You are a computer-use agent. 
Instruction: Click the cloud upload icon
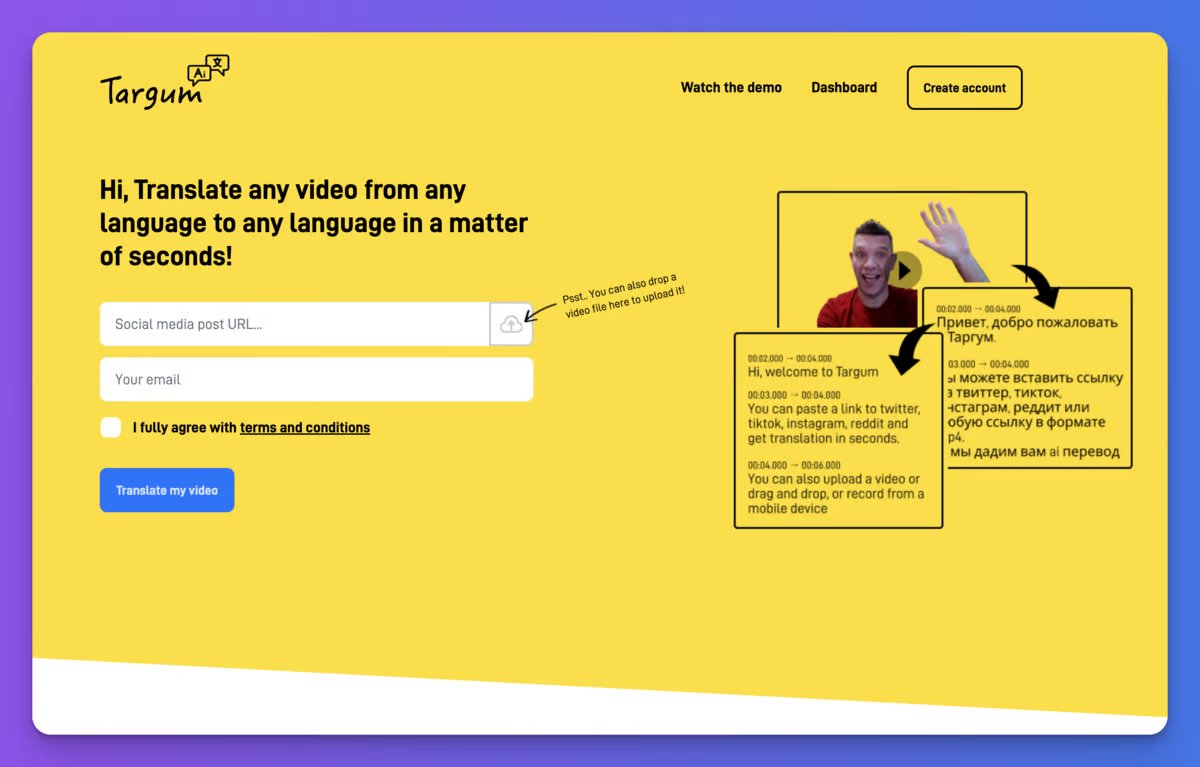coord(511,324)
